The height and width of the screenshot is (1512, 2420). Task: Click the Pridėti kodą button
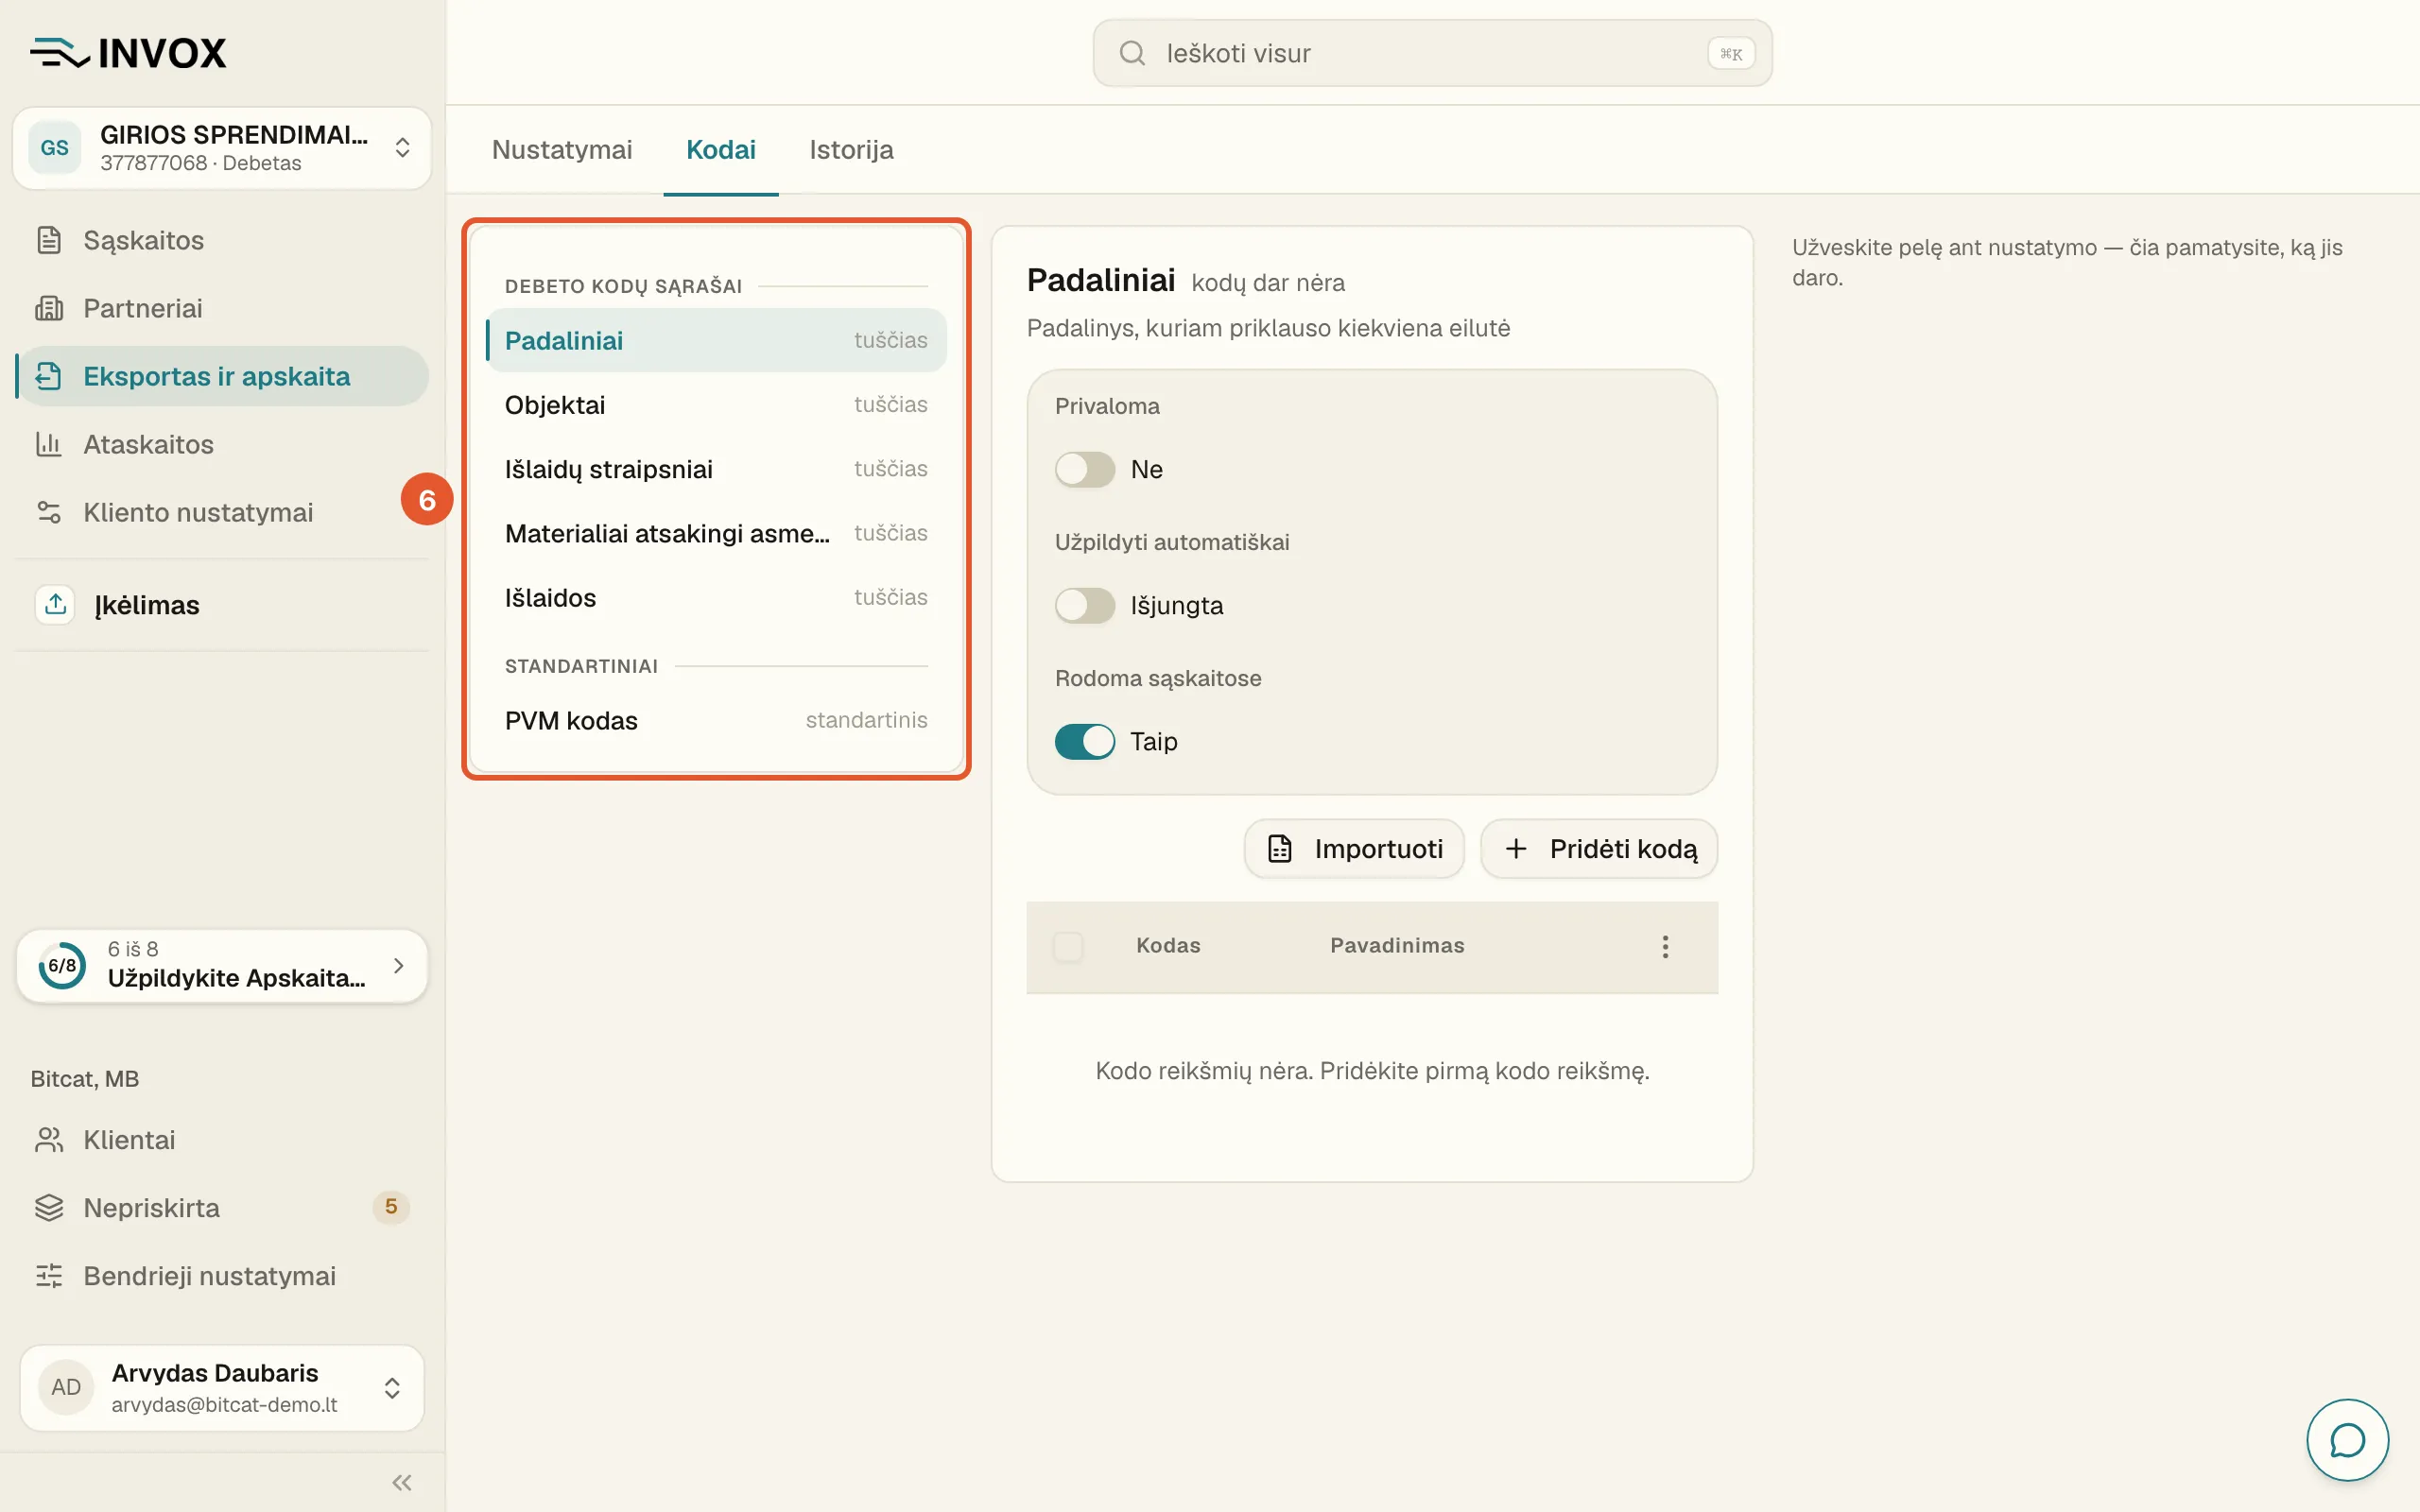pos(1599,849)
